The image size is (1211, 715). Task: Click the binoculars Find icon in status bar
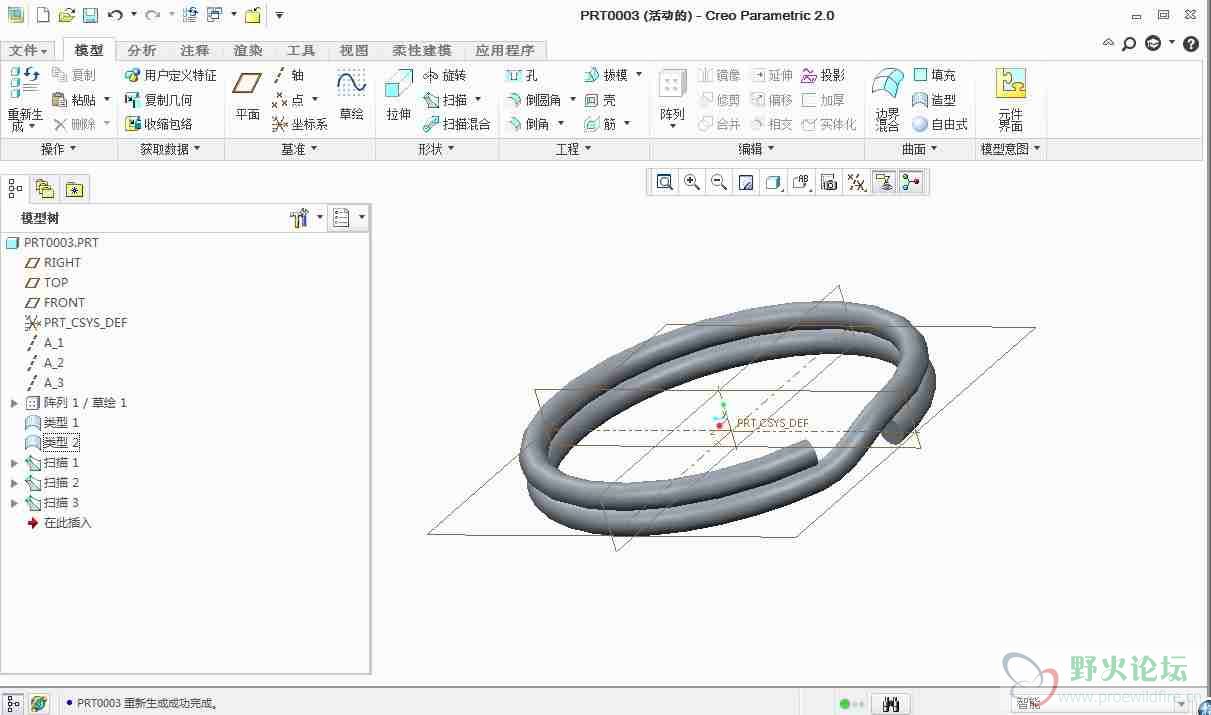click(x=890, y=704)
